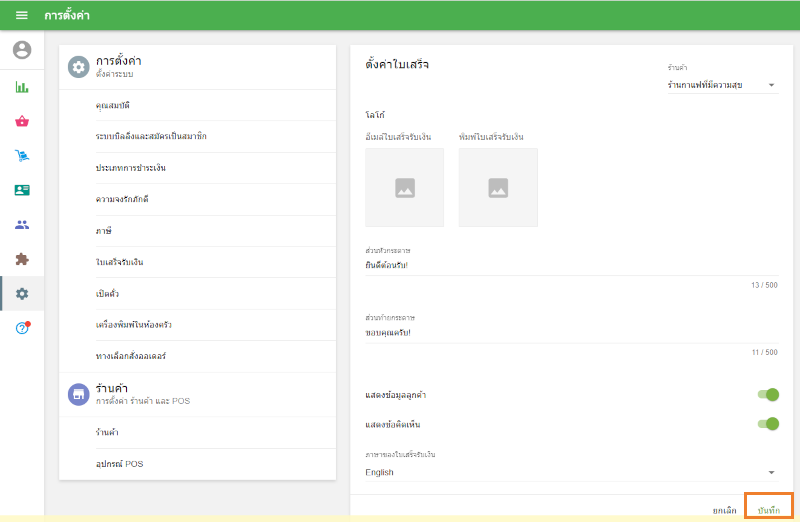Viewport: 800px width, 522px height.
Task: Open the receipt language dropdown showing English
Action: (x=570, y=472)
